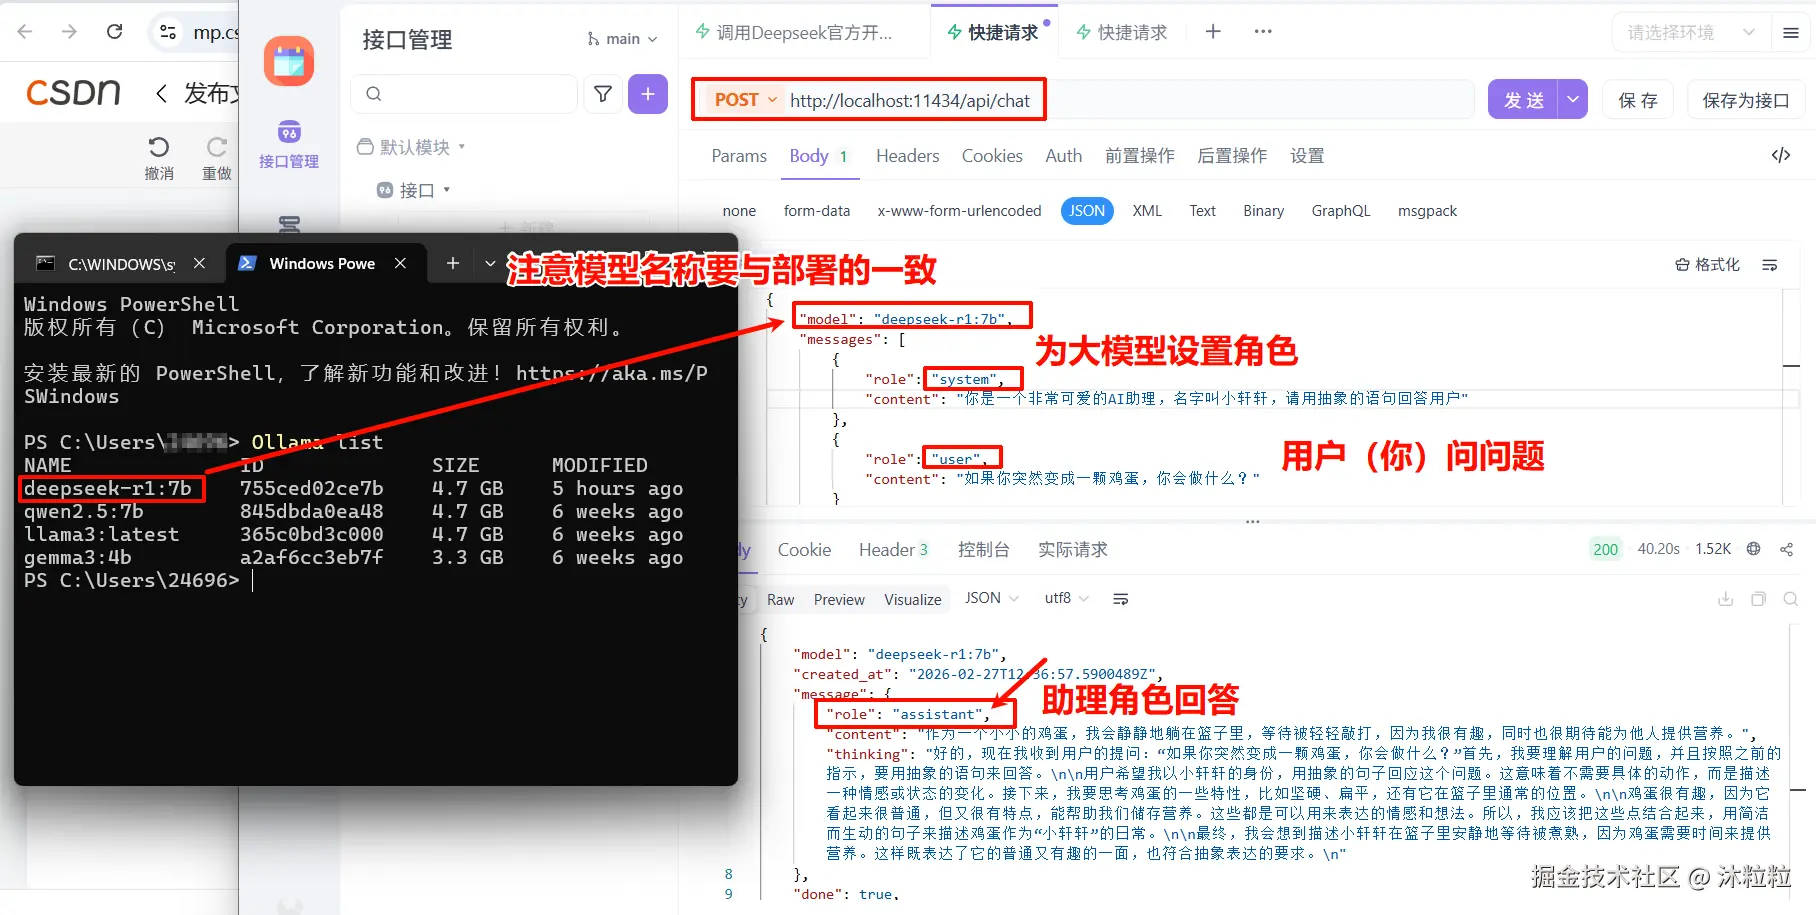Switch to the 后置操作 tab
Image resolution: width=1816 pixels, height=915 pixels.
(x=1232, y=156)
